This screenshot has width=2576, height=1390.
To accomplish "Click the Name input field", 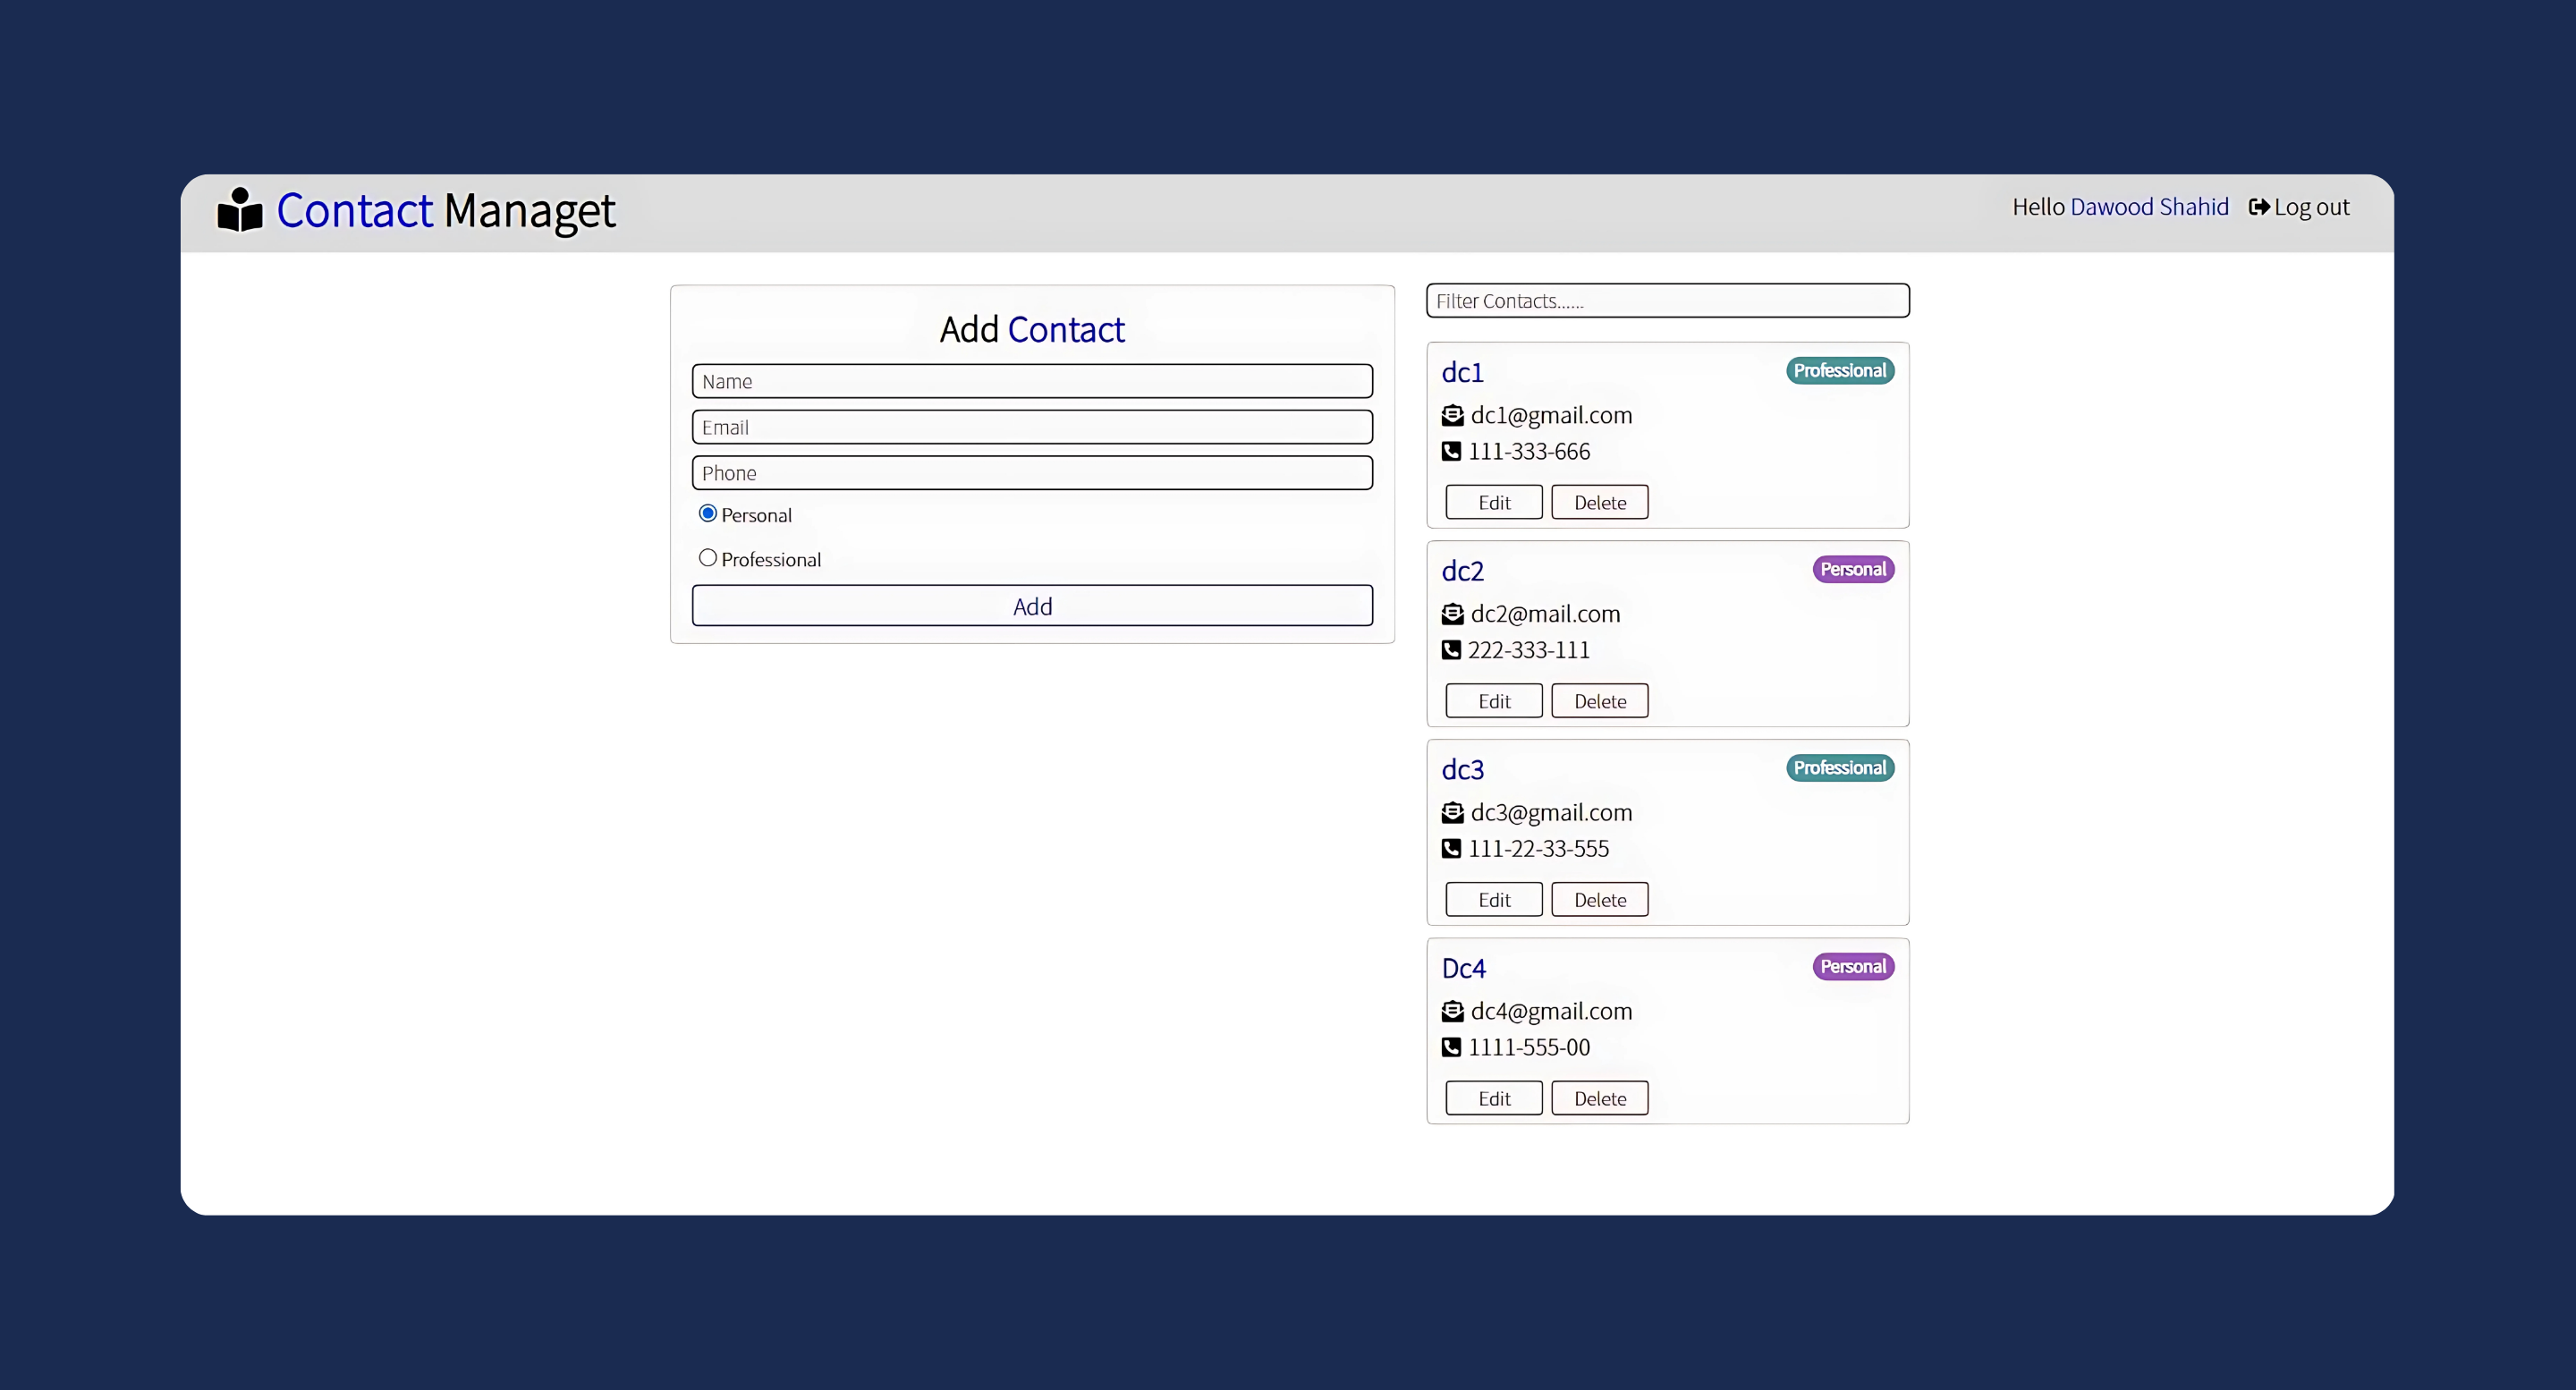I will 1032,381.
